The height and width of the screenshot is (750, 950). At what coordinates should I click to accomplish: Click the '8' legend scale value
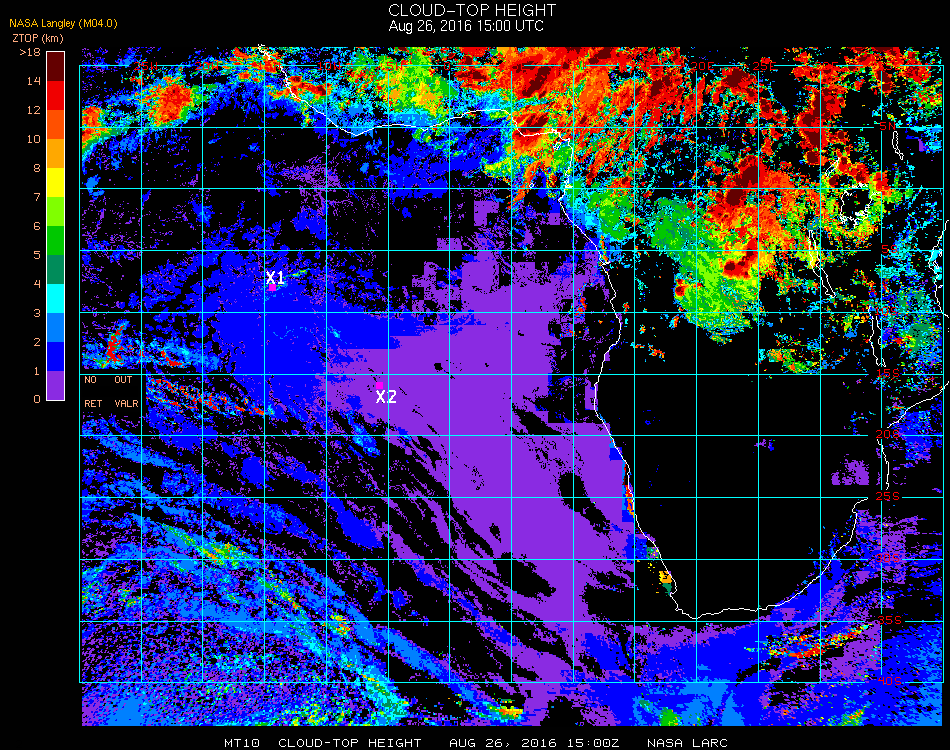[x=37, y=168]
